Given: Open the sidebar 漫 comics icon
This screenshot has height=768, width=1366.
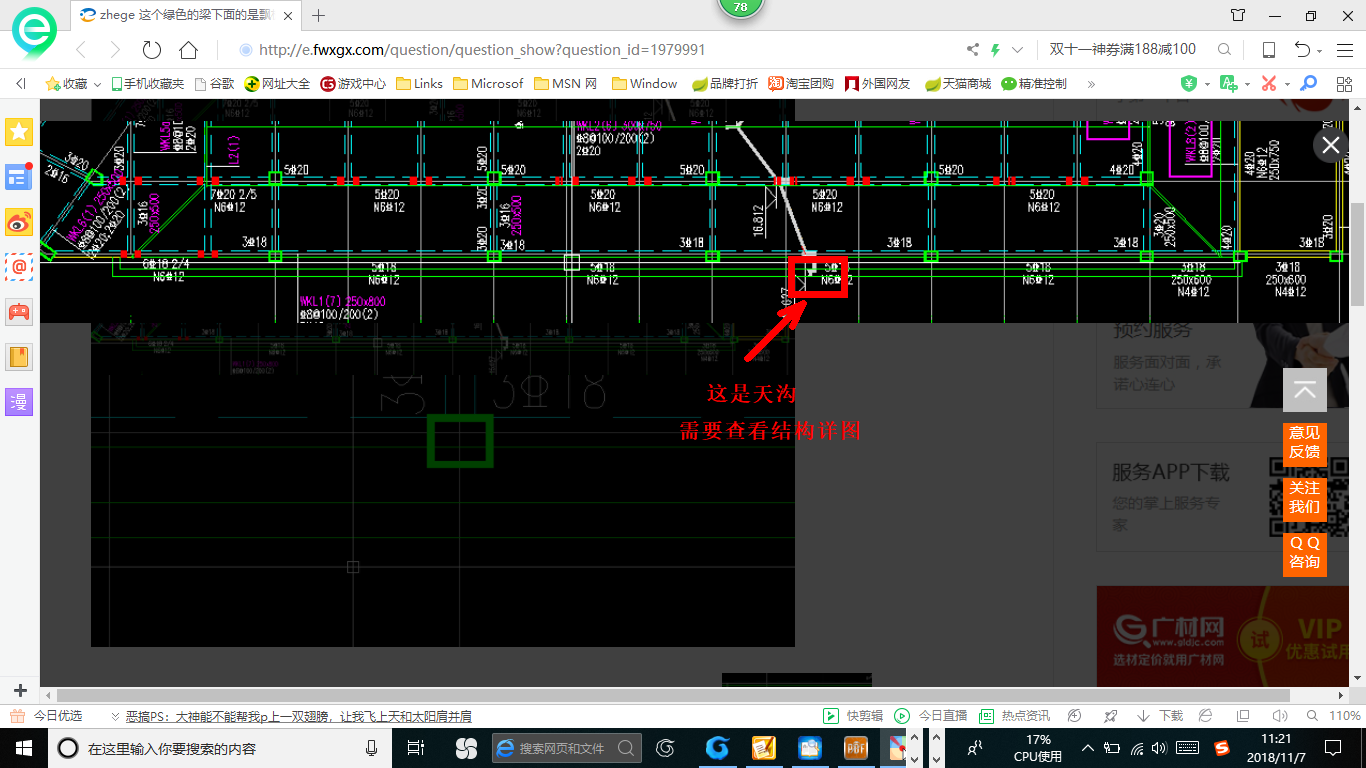Looking at the screenshot, I should click(x=20, y=401).
